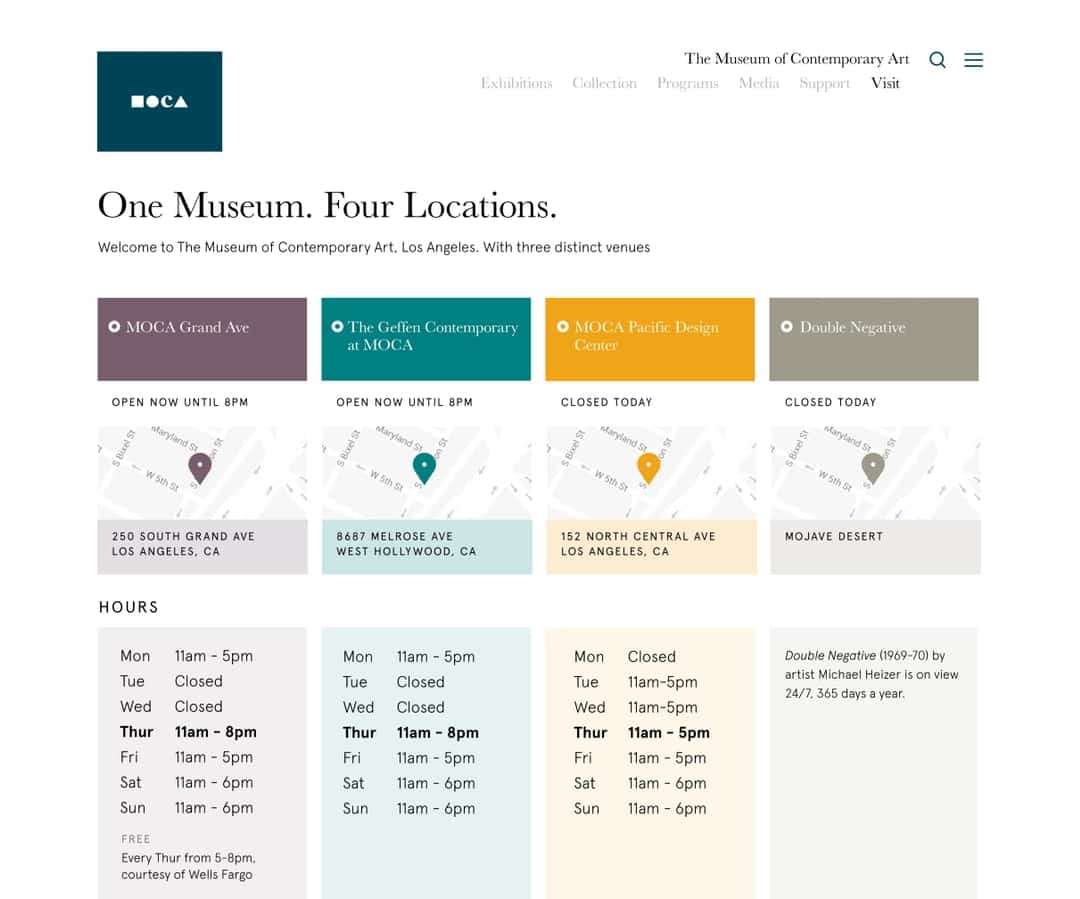Click the MOCA logo
This screenshot has height=899, width=1080.
click(x=159, y=101)
